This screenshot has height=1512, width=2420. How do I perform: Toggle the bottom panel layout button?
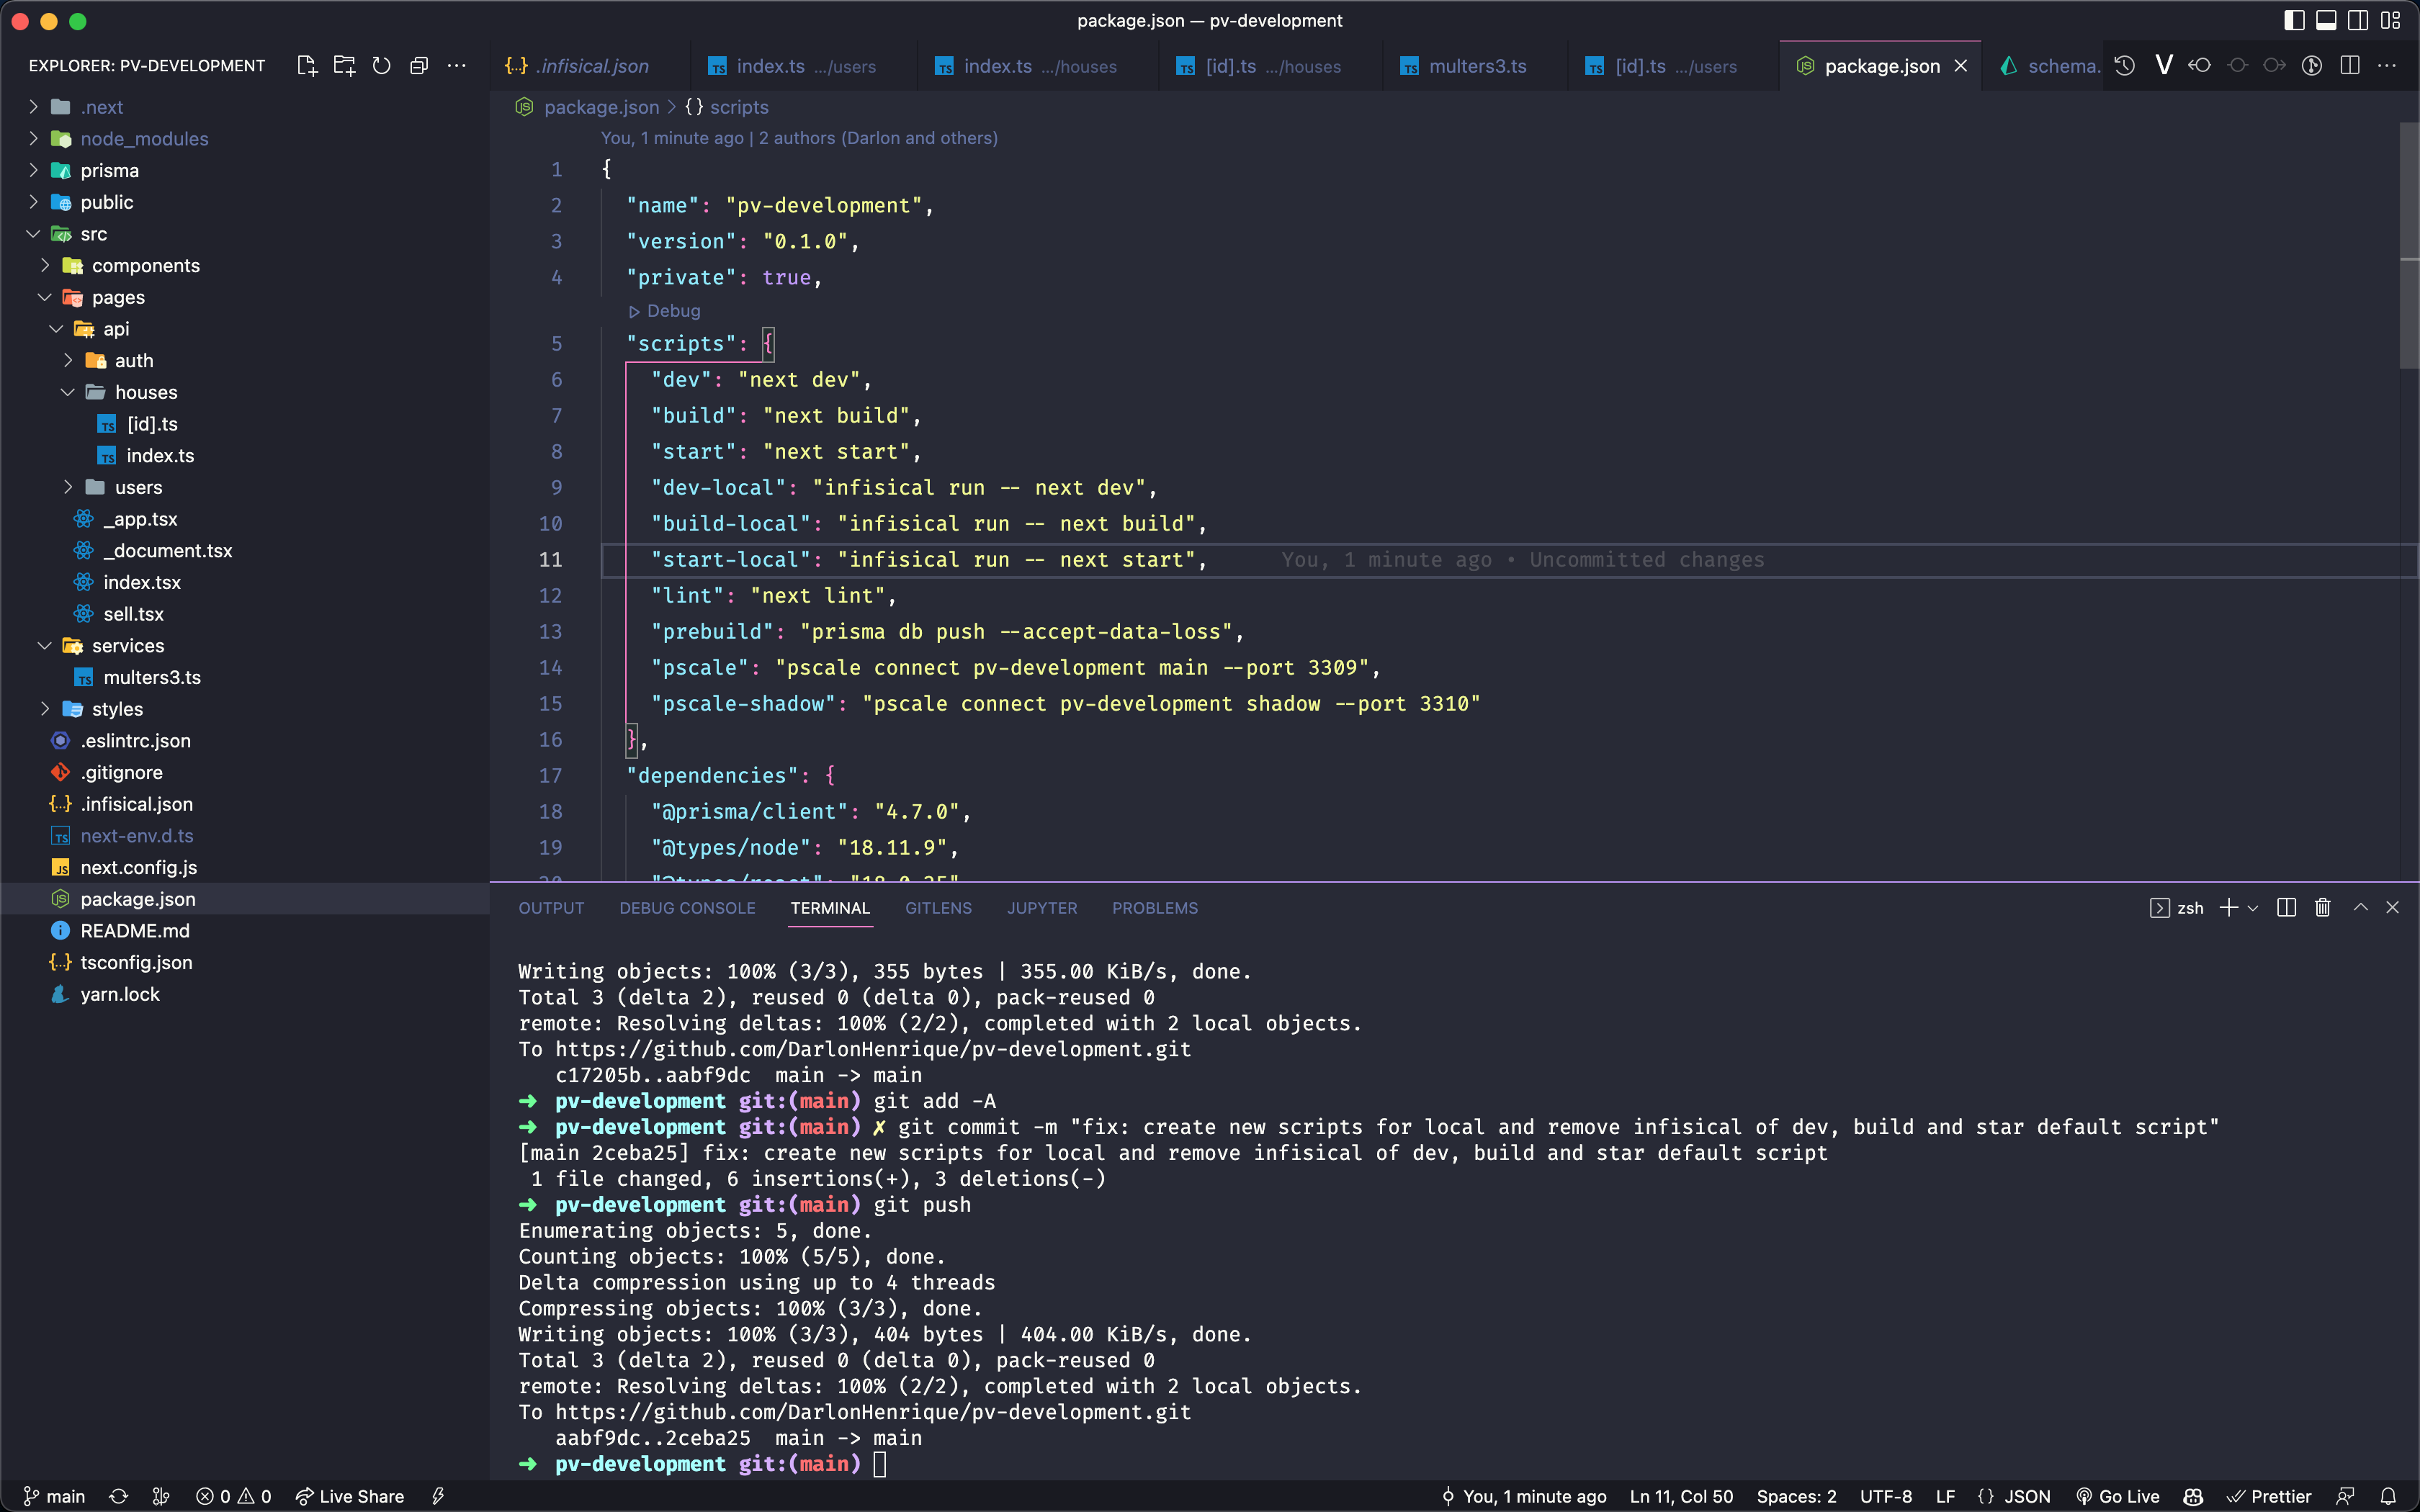pyautogui.click(x=2326, y=20)
